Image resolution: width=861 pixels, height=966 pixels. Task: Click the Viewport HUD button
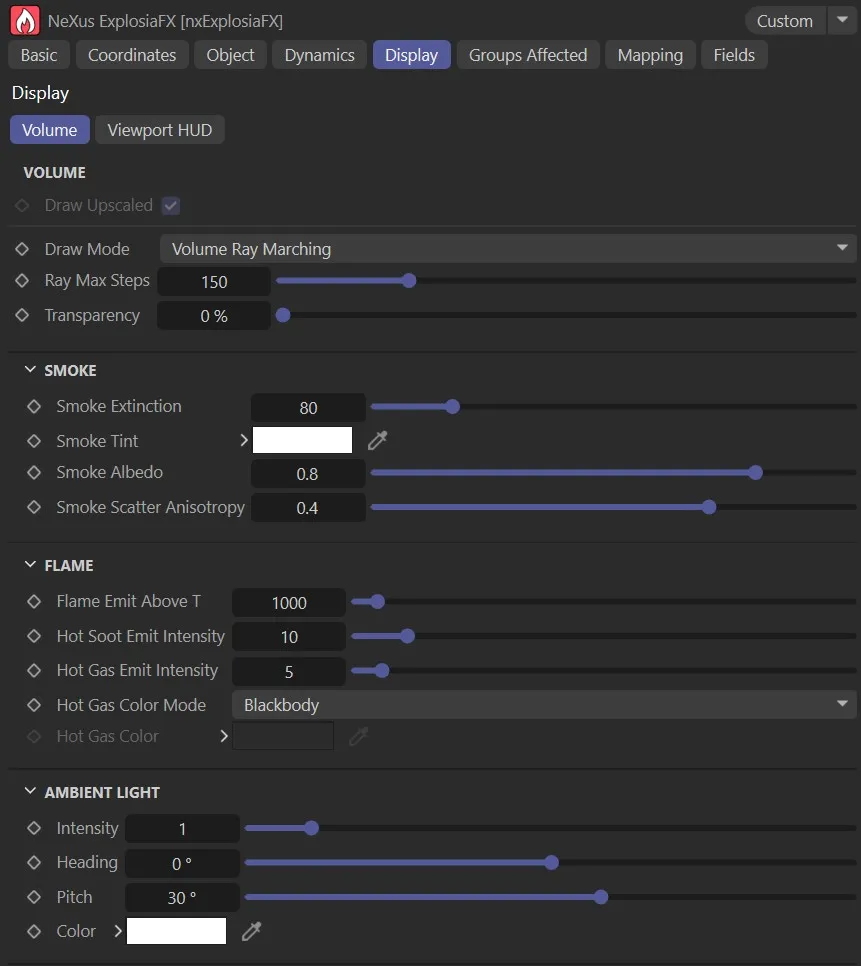[159, 129]
